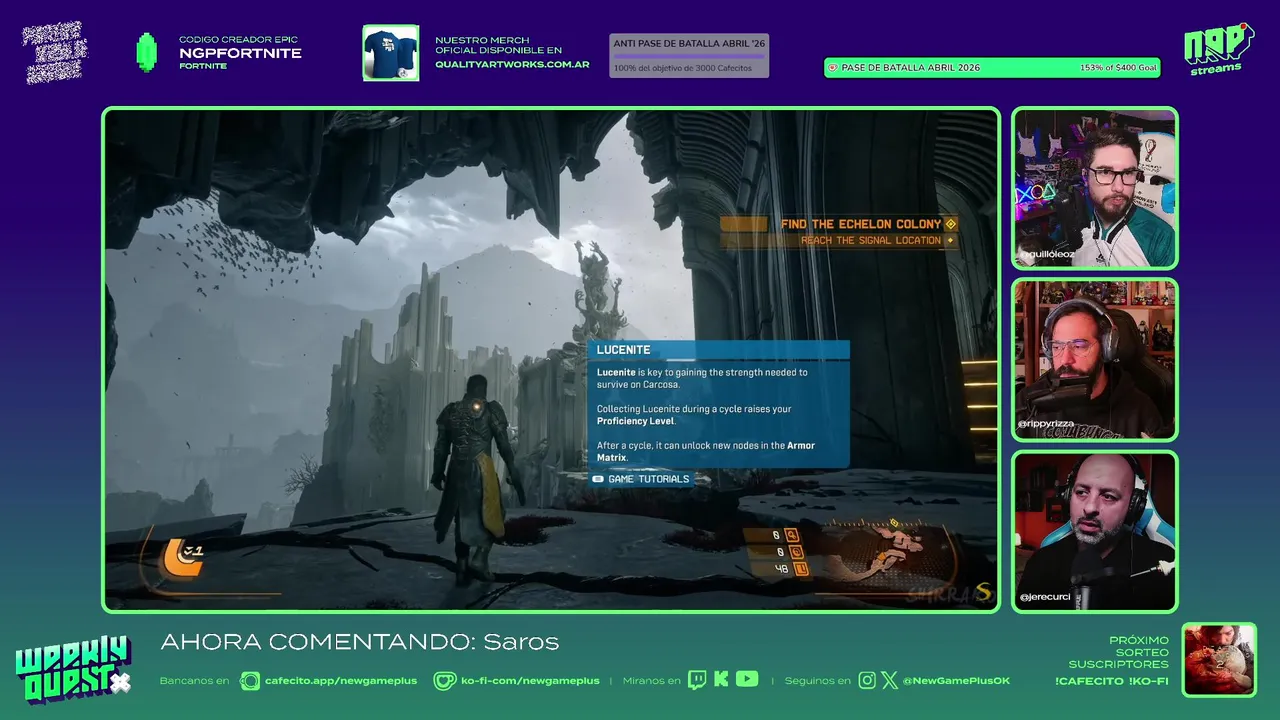Viewport: 1280px width, 720px height.
Task: Click the 'REACH THE SIGNAL LOCATION' sub-objective
Action: (x=871, y=240)
